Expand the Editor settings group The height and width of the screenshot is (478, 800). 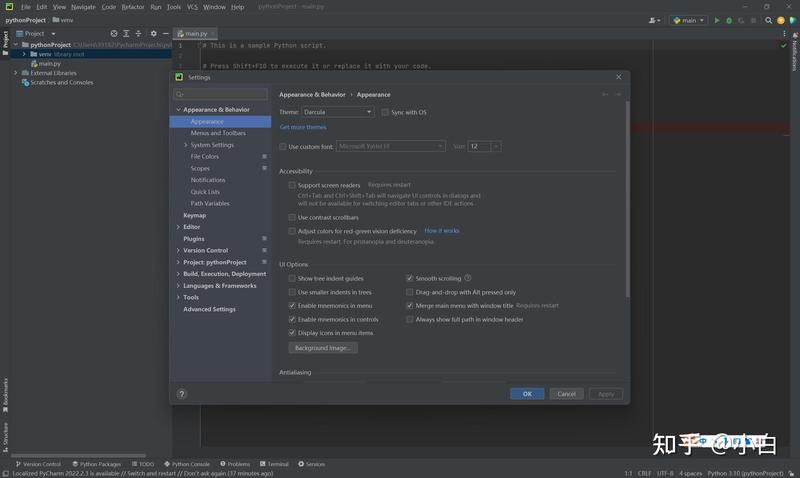pyautogui.click(x=179, y=227)
